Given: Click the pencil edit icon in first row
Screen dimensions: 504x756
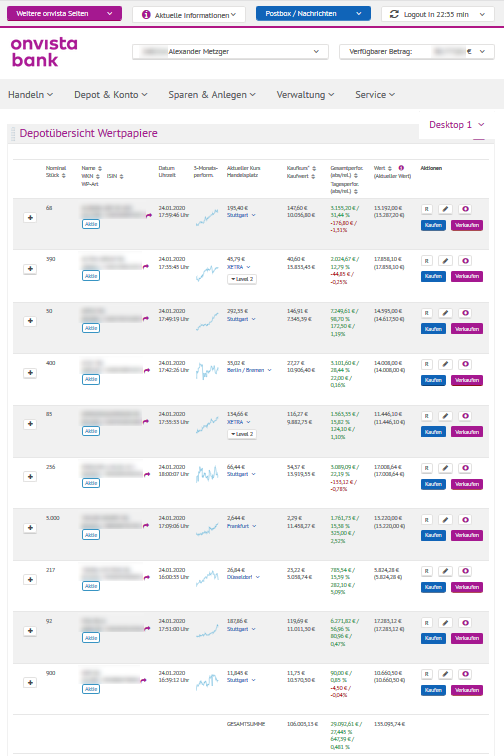Looking at the screenshot, I should click(x=446, y=209).
